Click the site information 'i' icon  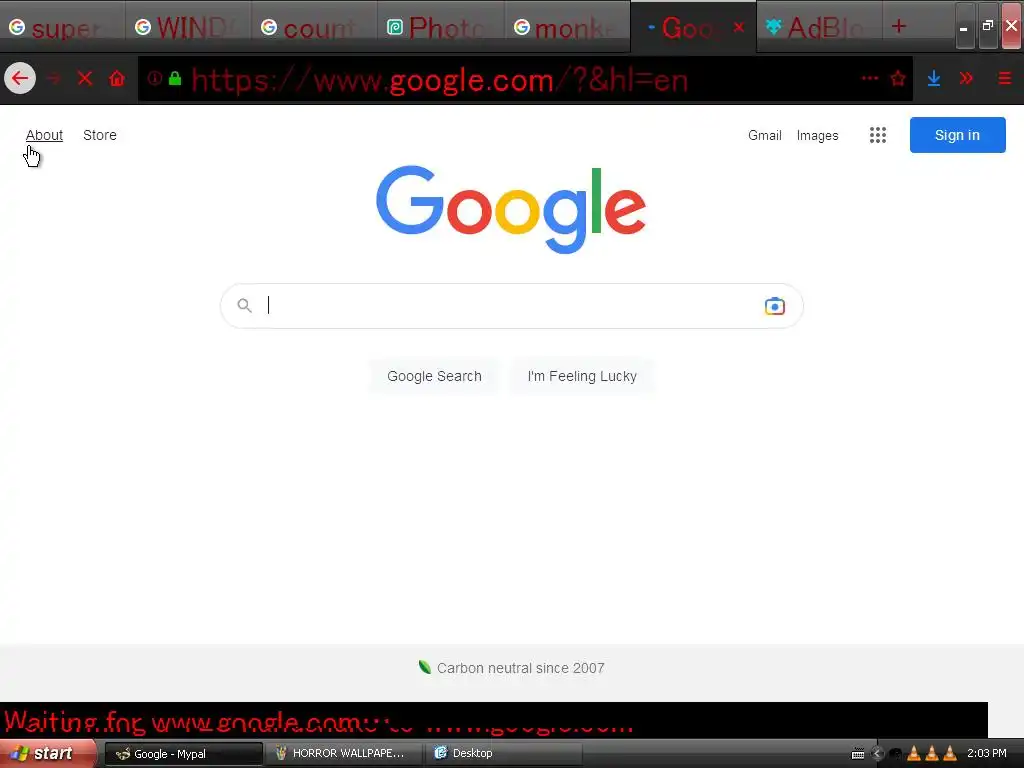click(x=155, y=78)
